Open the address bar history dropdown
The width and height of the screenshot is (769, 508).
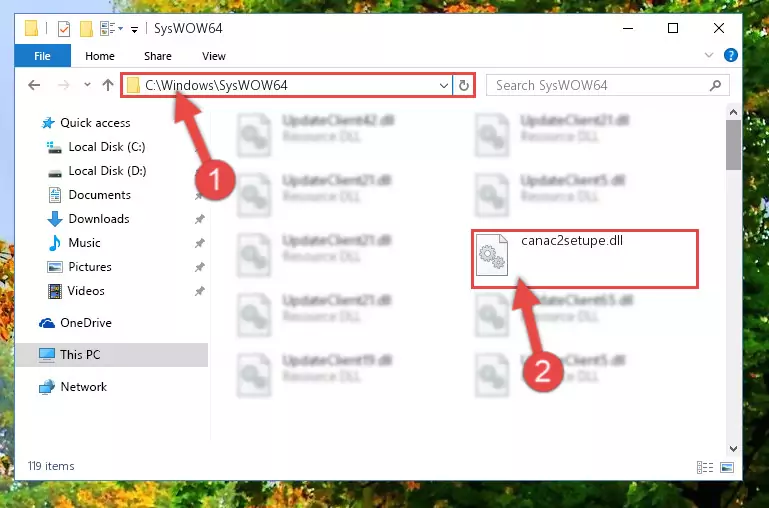pos(444,86)
